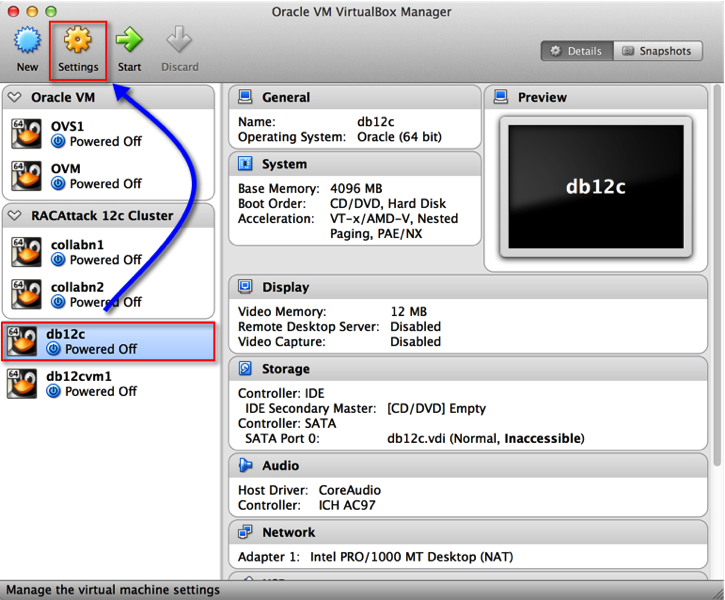Click the ICH AC97 controller value
Screen dimensions: 725x600
tap(347, 505)
